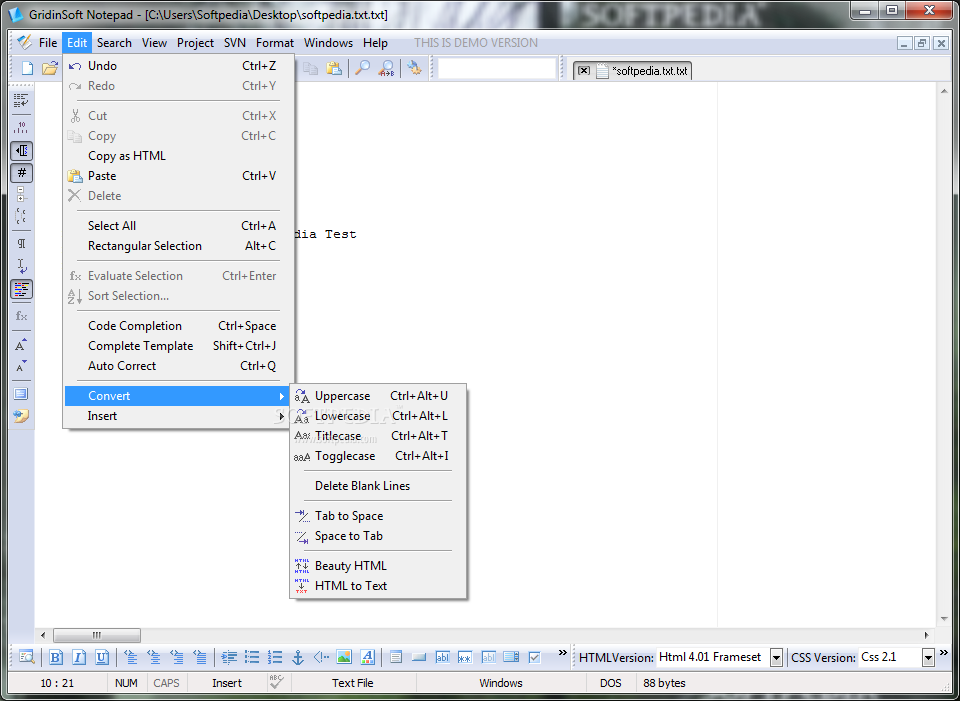Click the Text File status bar entry

pyautogui.click(x=353, y=683)
